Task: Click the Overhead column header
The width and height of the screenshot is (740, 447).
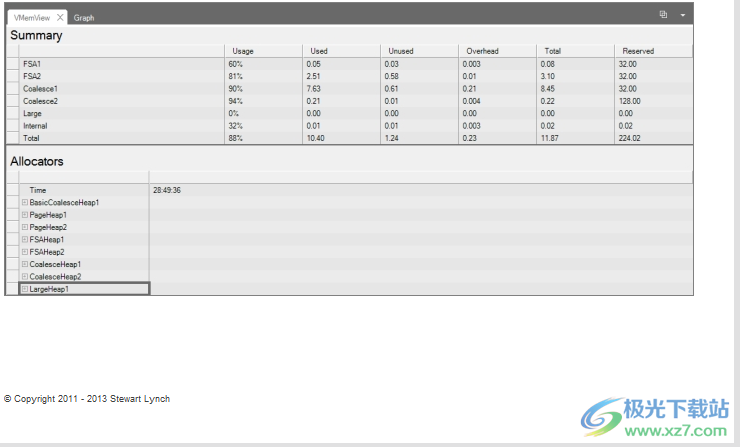Action: click(x=482, y=51)
